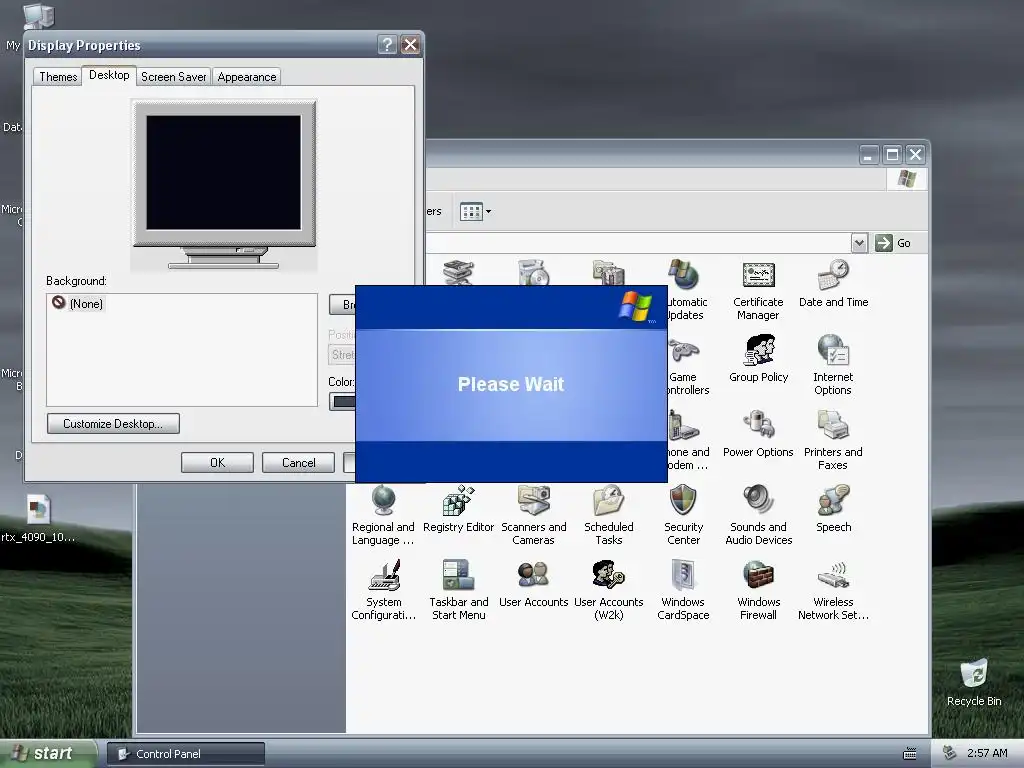The height and width of the screenshot is (768, 1024).
Task: Open the Appearance tab
Action: point(246,76)
